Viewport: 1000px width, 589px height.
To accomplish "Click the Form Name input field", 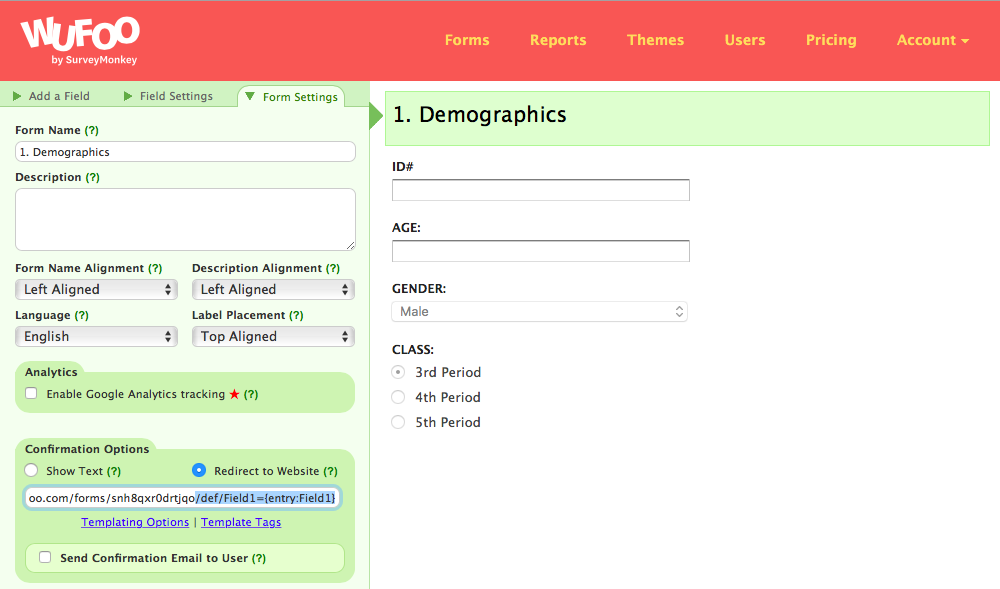I will 185,152.
